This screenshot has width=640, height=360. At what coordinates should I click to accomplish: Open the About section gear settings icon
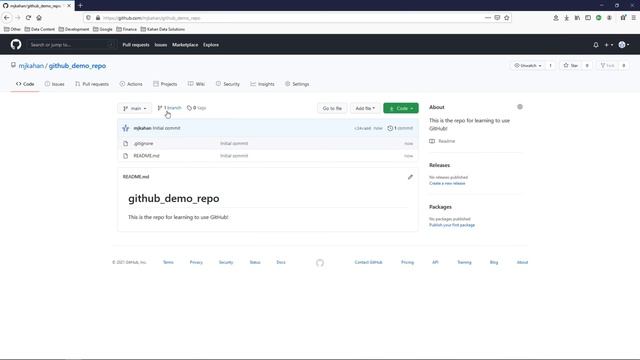[x=520, y=107]
